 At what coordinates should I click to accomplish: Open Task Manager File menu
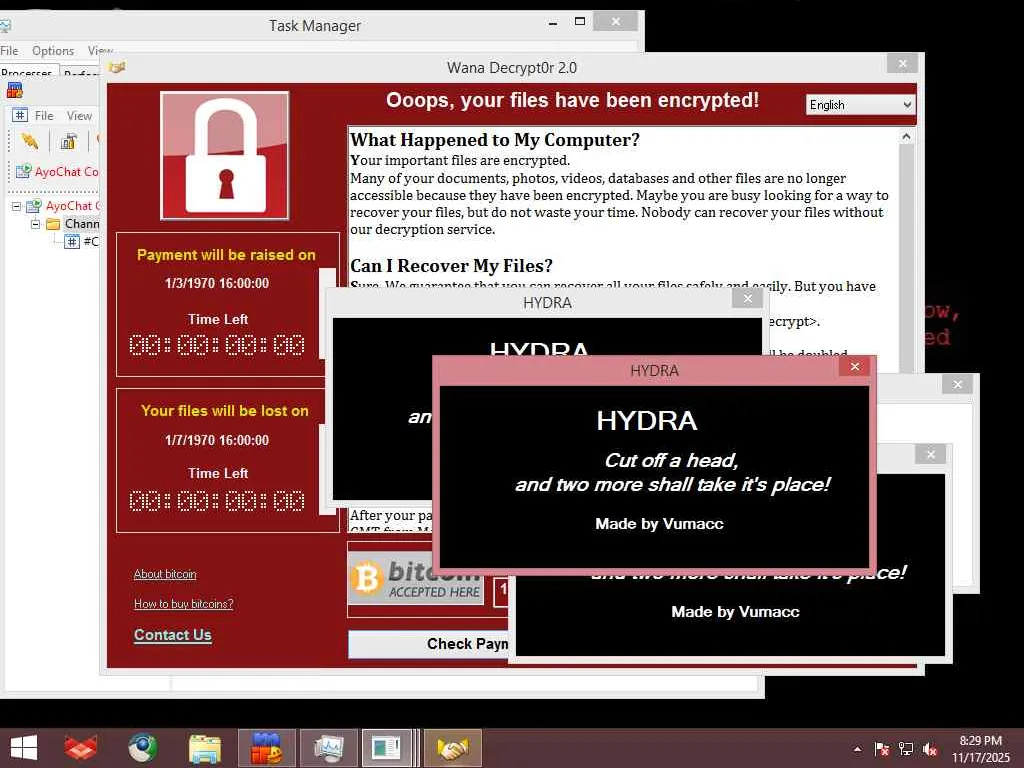(9, 50)
